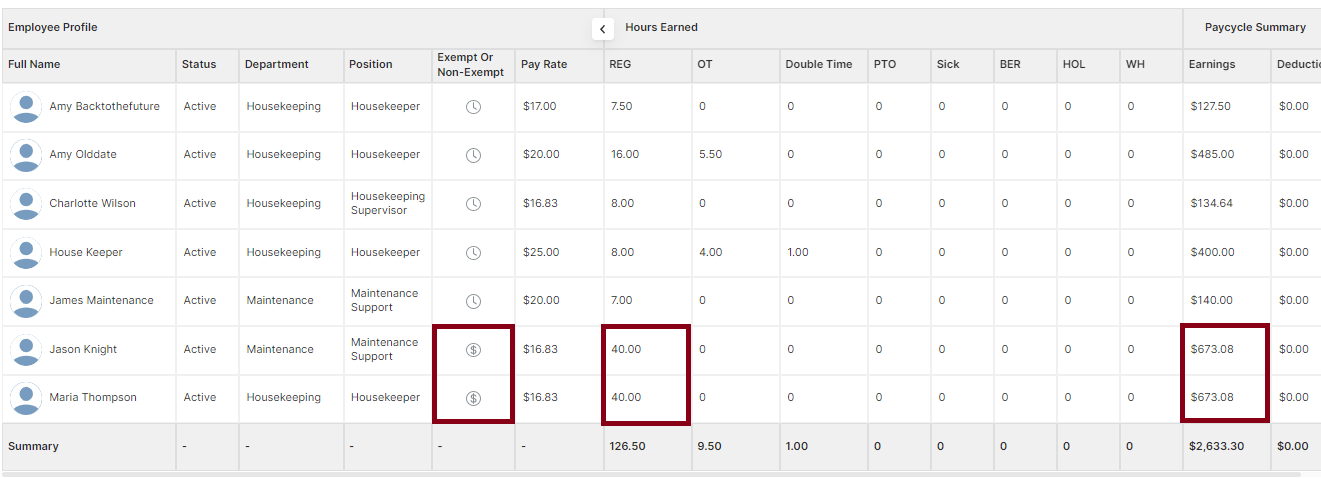Click the Paycycle Summary section header

click(1255, 27)
